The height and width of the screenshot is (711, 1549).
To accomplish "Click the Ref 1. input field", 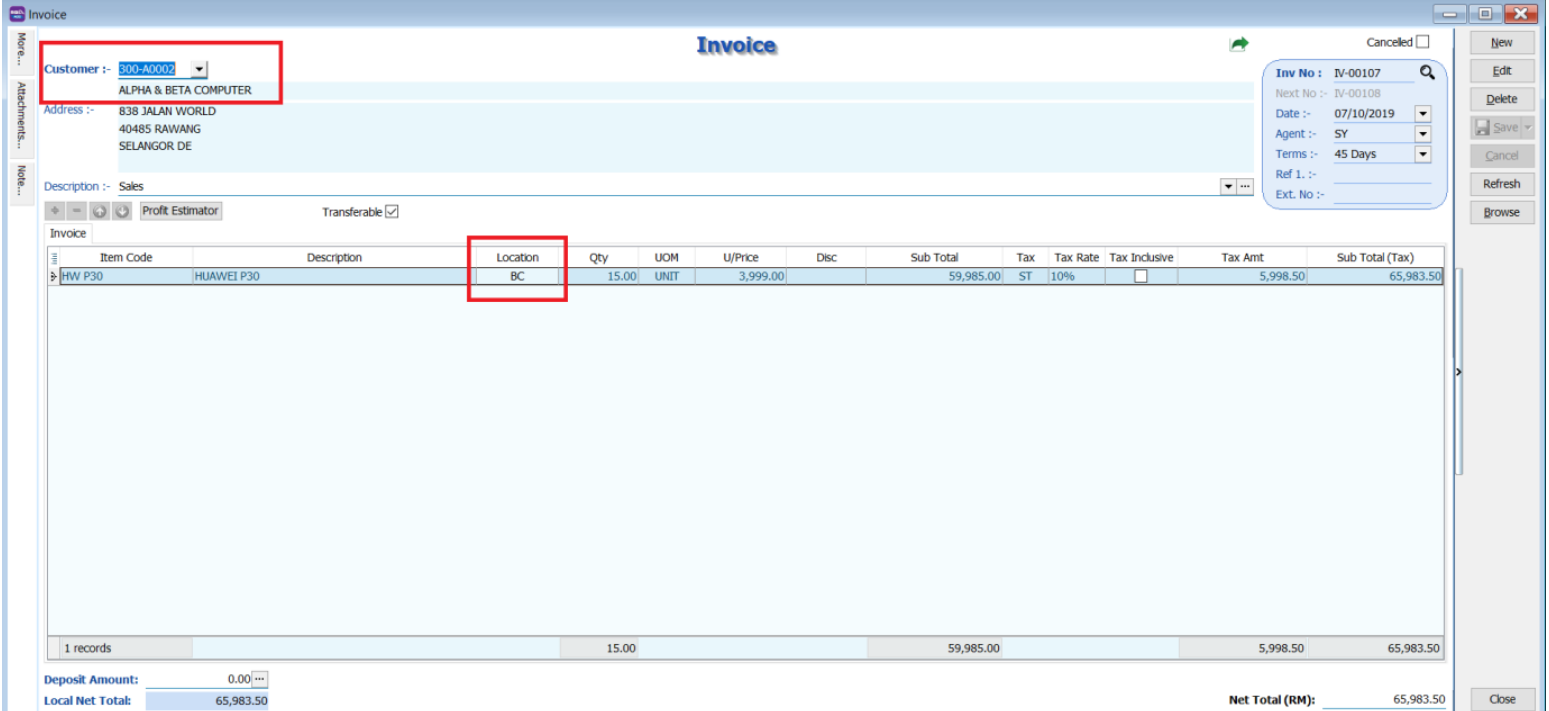I will [x=1381, y=175].
